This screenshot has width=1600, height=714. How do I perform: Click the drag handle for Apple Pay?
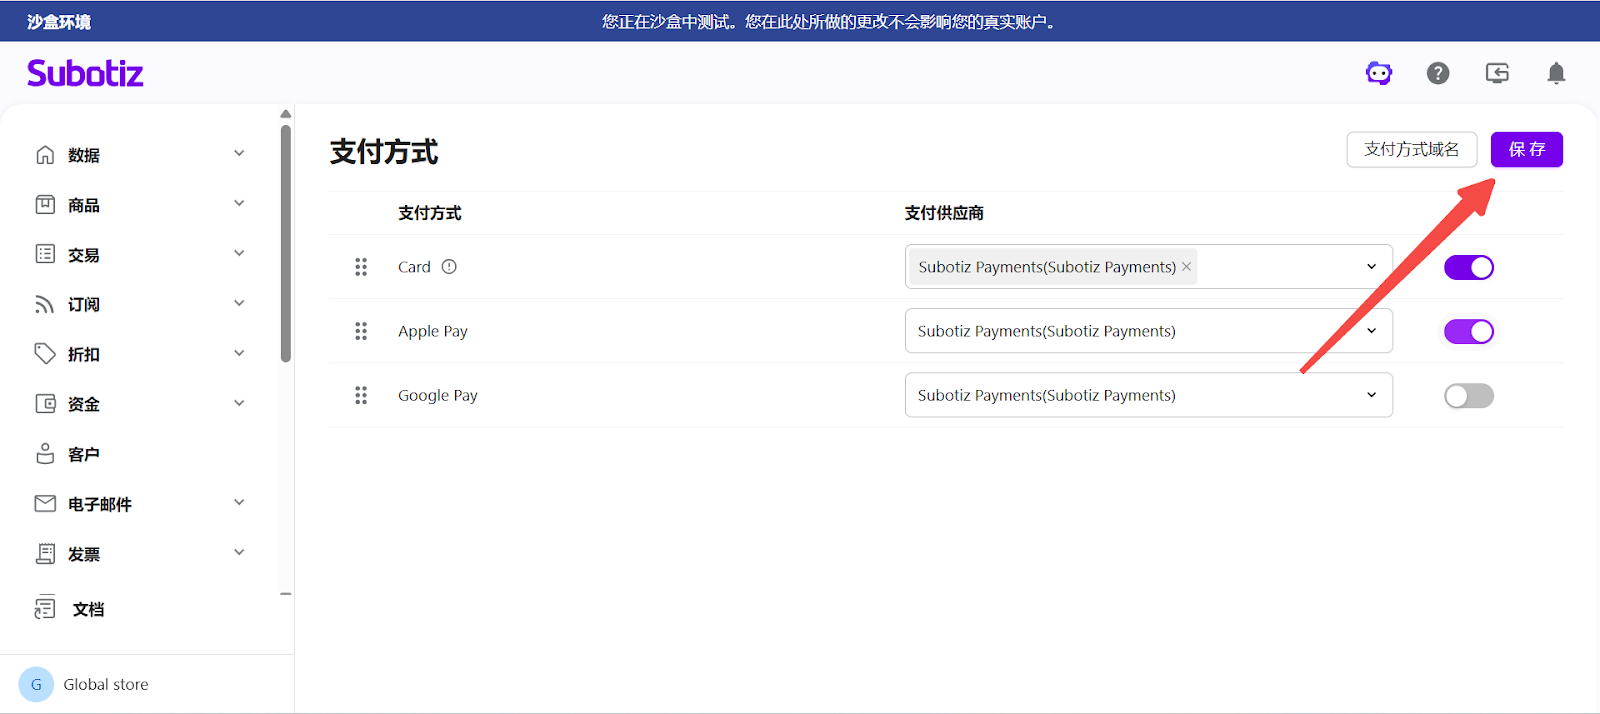(x=361, y=331)
